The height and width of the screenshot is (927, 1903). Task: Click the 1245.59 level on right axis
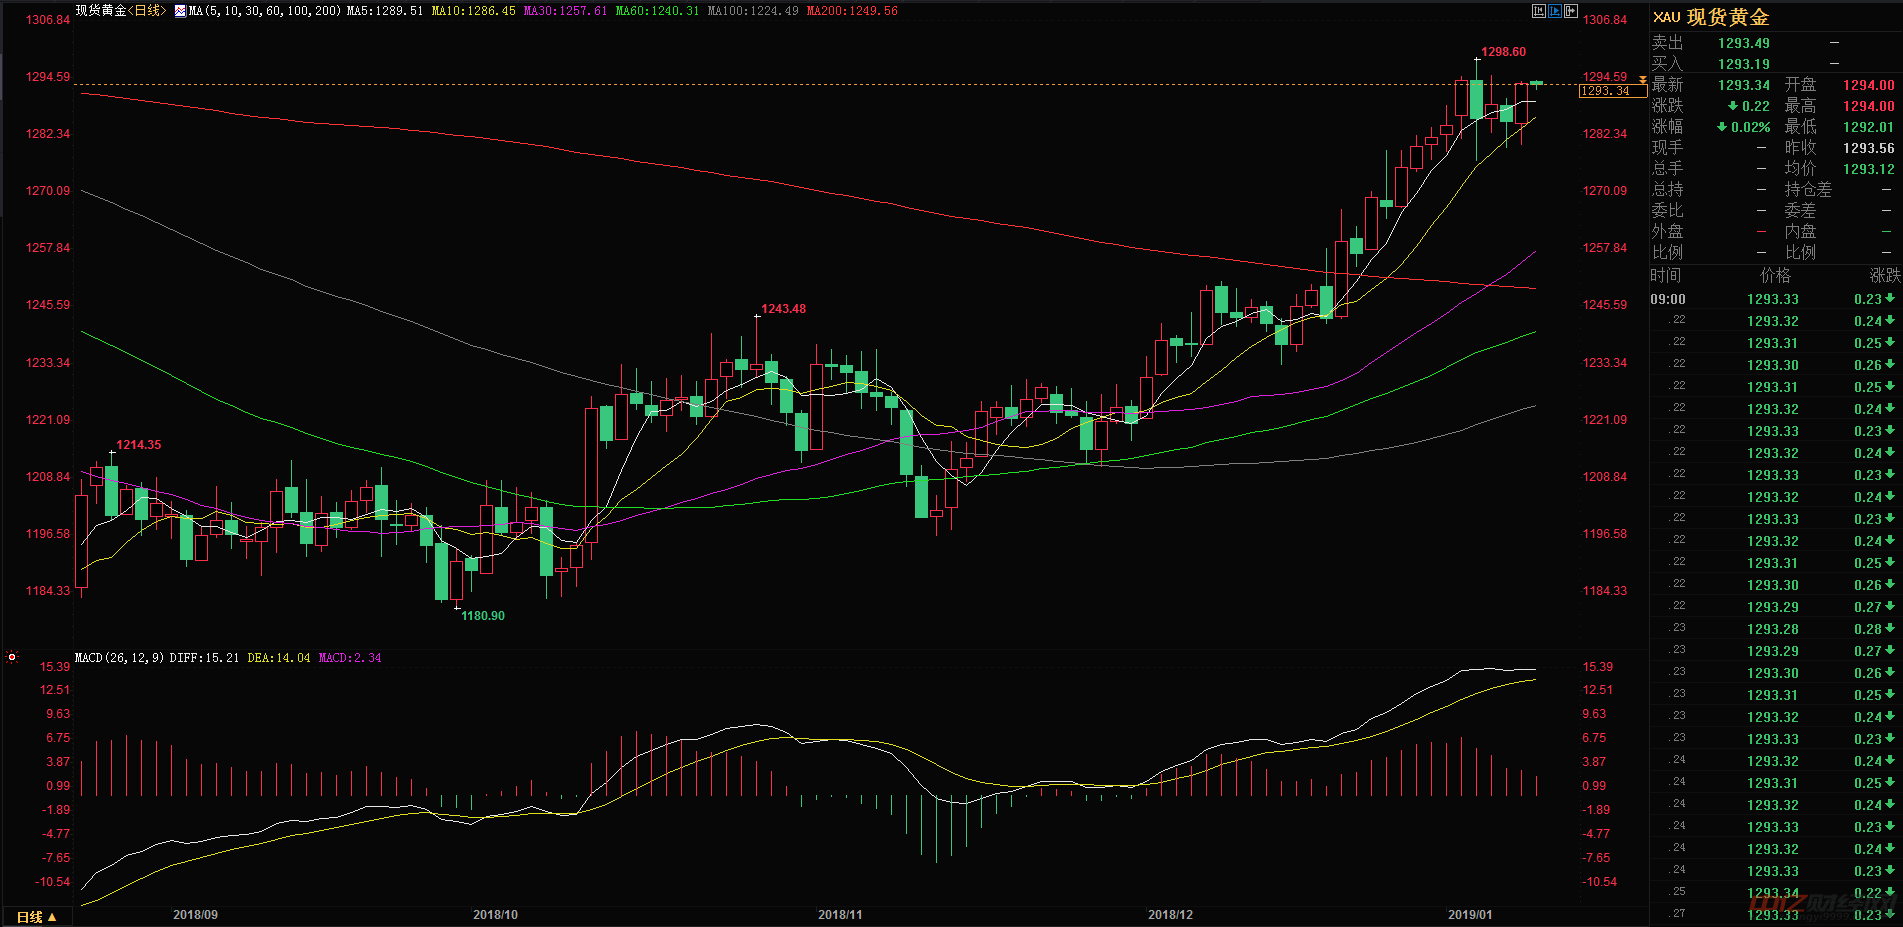tap(1605, 305)
